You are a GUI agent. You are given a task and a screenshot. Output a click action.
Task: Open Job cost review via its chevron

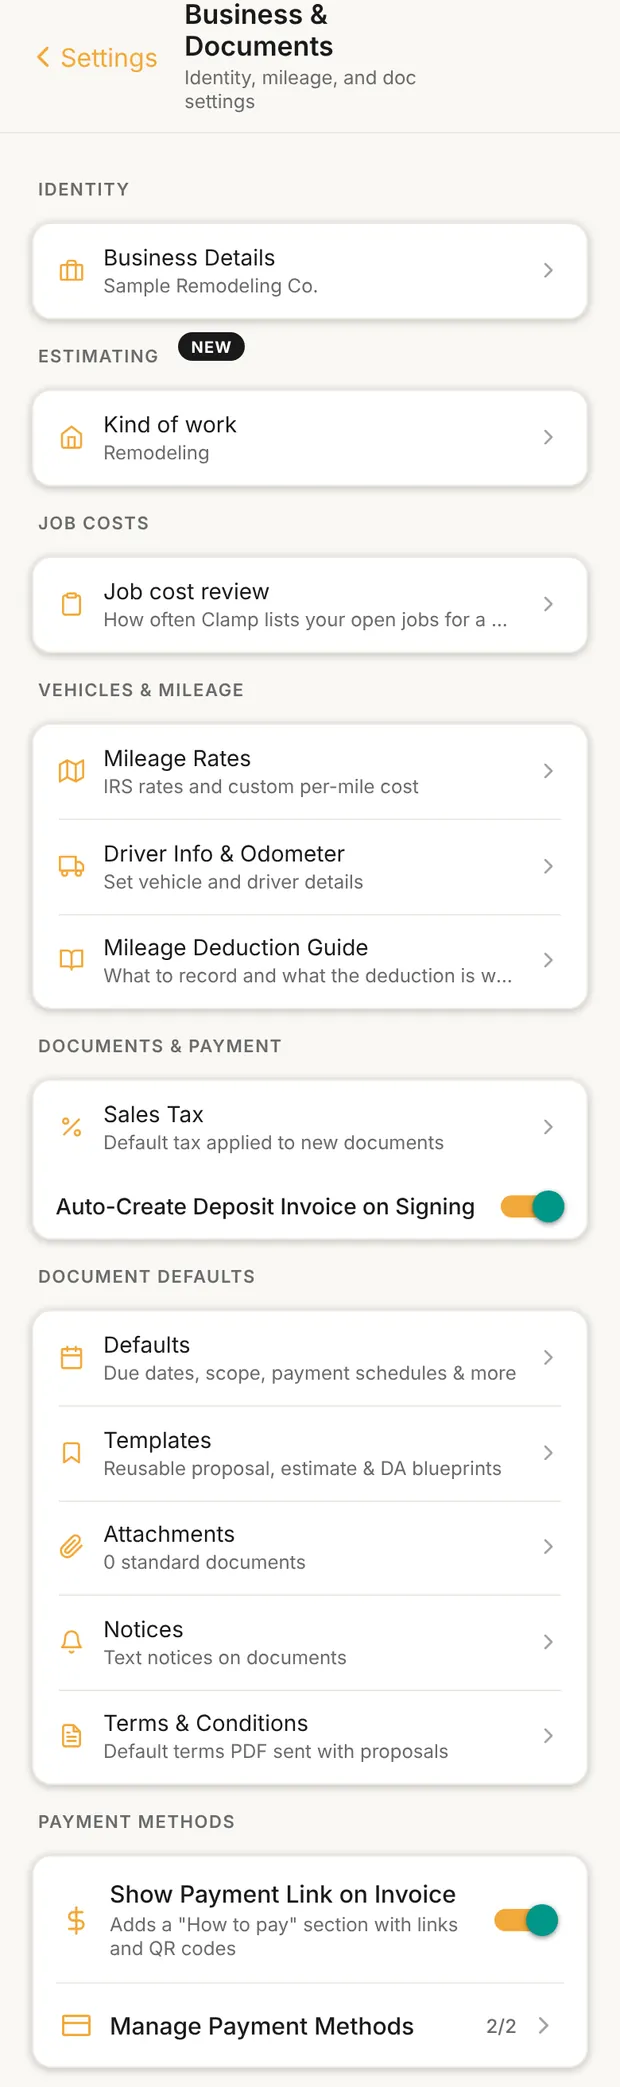pos(548,605)
